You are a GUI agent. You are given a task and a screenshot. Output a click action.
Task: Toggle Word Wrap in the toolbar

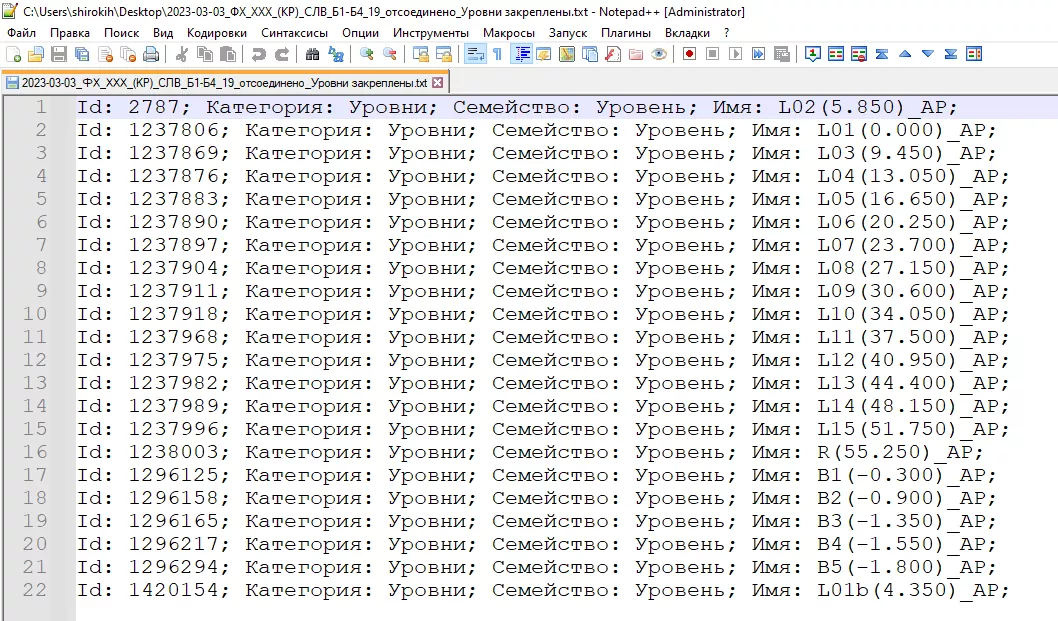pyautogui.click(x=475, y=54)
